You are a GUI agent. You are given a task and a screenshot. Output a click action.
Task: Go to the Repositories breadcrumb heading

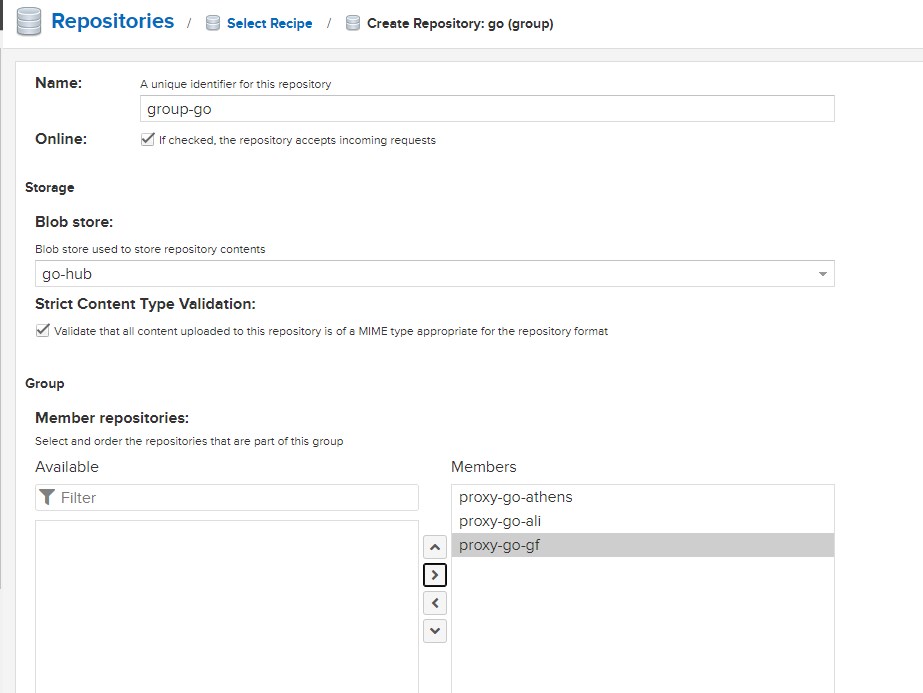pos(112,21)
